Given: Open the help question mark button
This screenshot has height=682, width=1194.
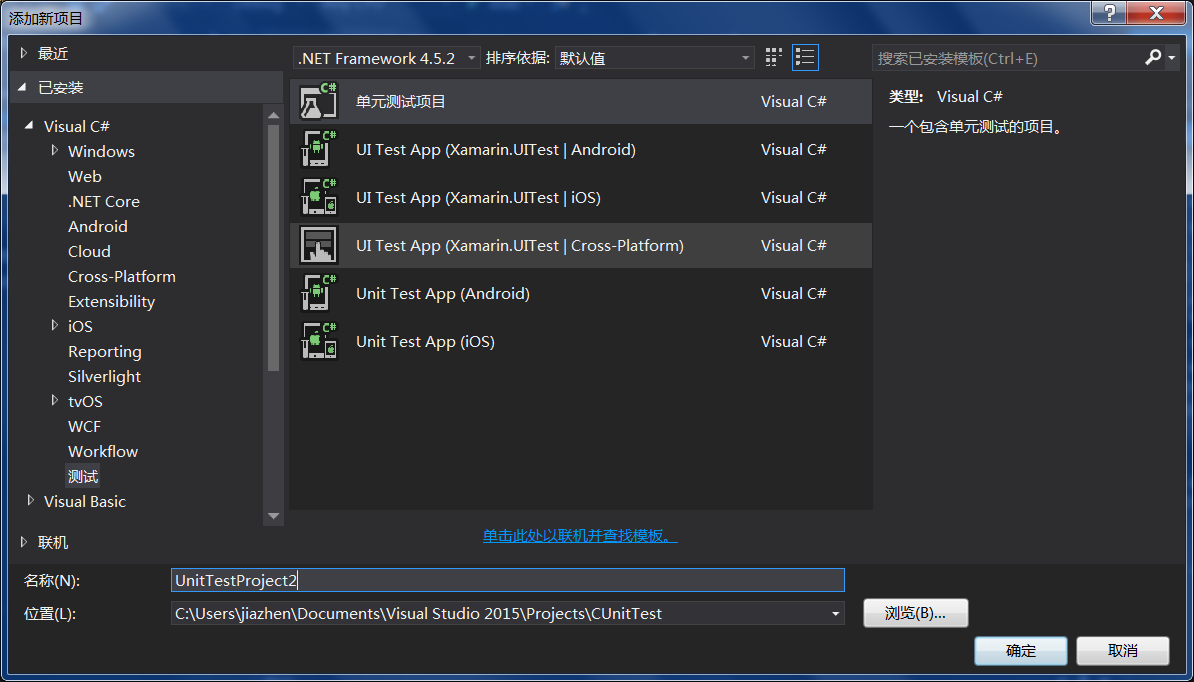Looking at the screenshot, I should click(1109, 13).
